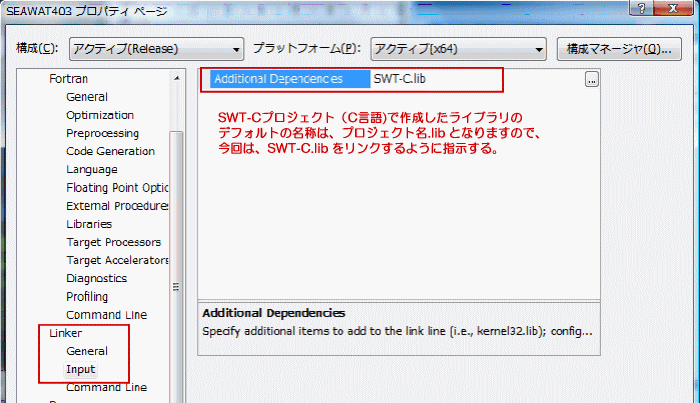This screenshot has height=403, width=700.
Task: Select Command Line under Fortran
Action: point(106,315)
